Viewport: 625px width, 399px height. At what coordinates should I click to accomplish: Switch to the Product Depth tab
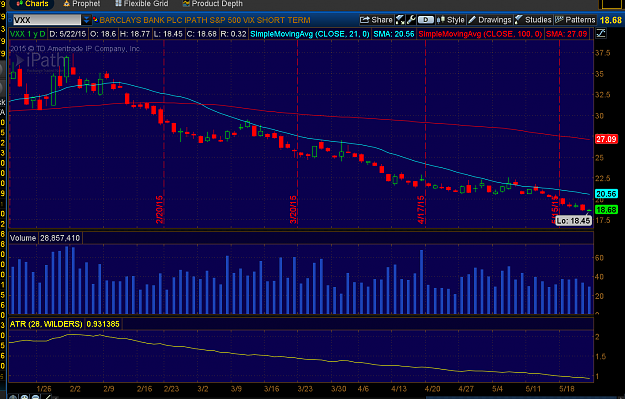click(212, 4)
